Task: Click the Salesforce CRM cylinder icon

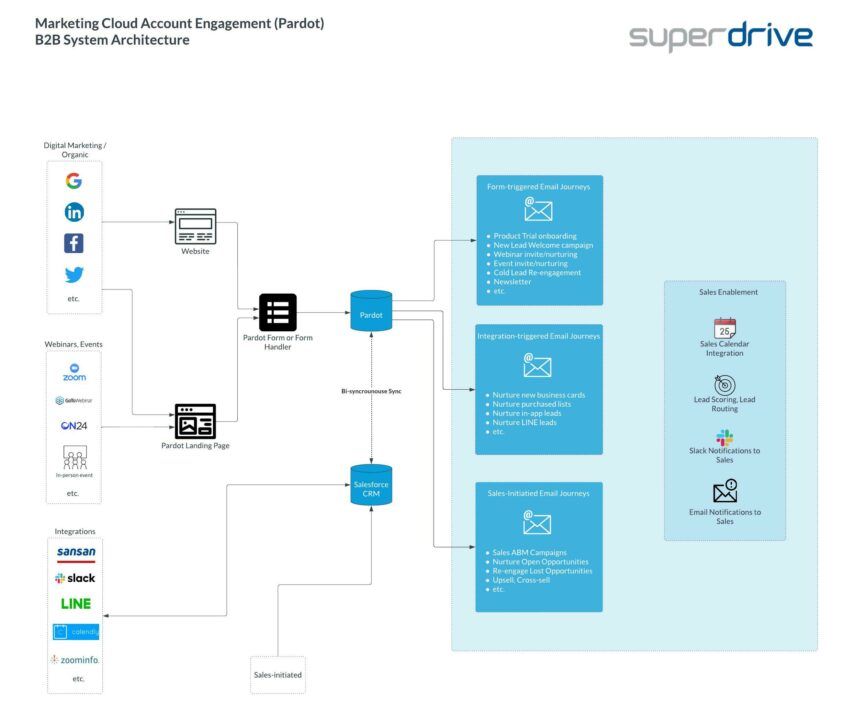Action: [x=370, y=485]
